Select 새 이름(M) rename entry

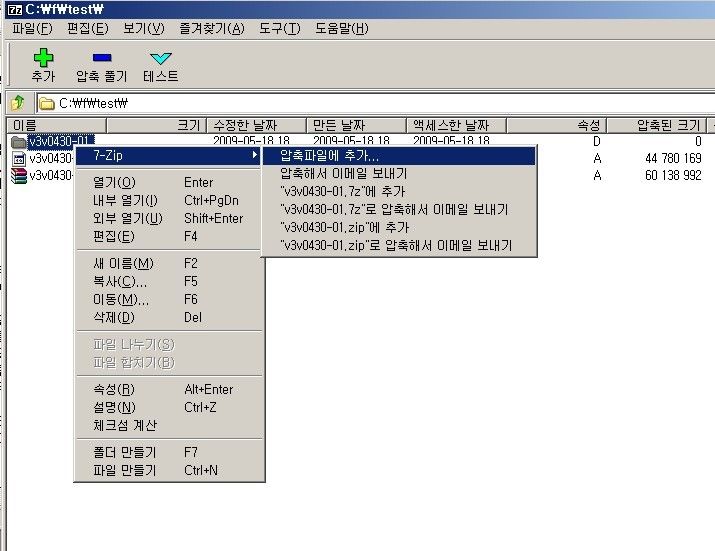pos(169,264)
